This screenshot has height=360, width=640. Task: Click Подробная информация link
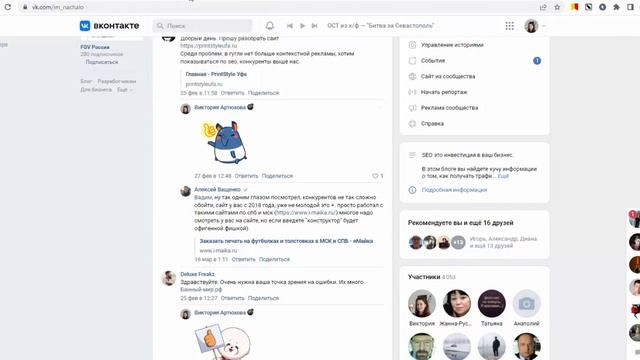point(454,190)
